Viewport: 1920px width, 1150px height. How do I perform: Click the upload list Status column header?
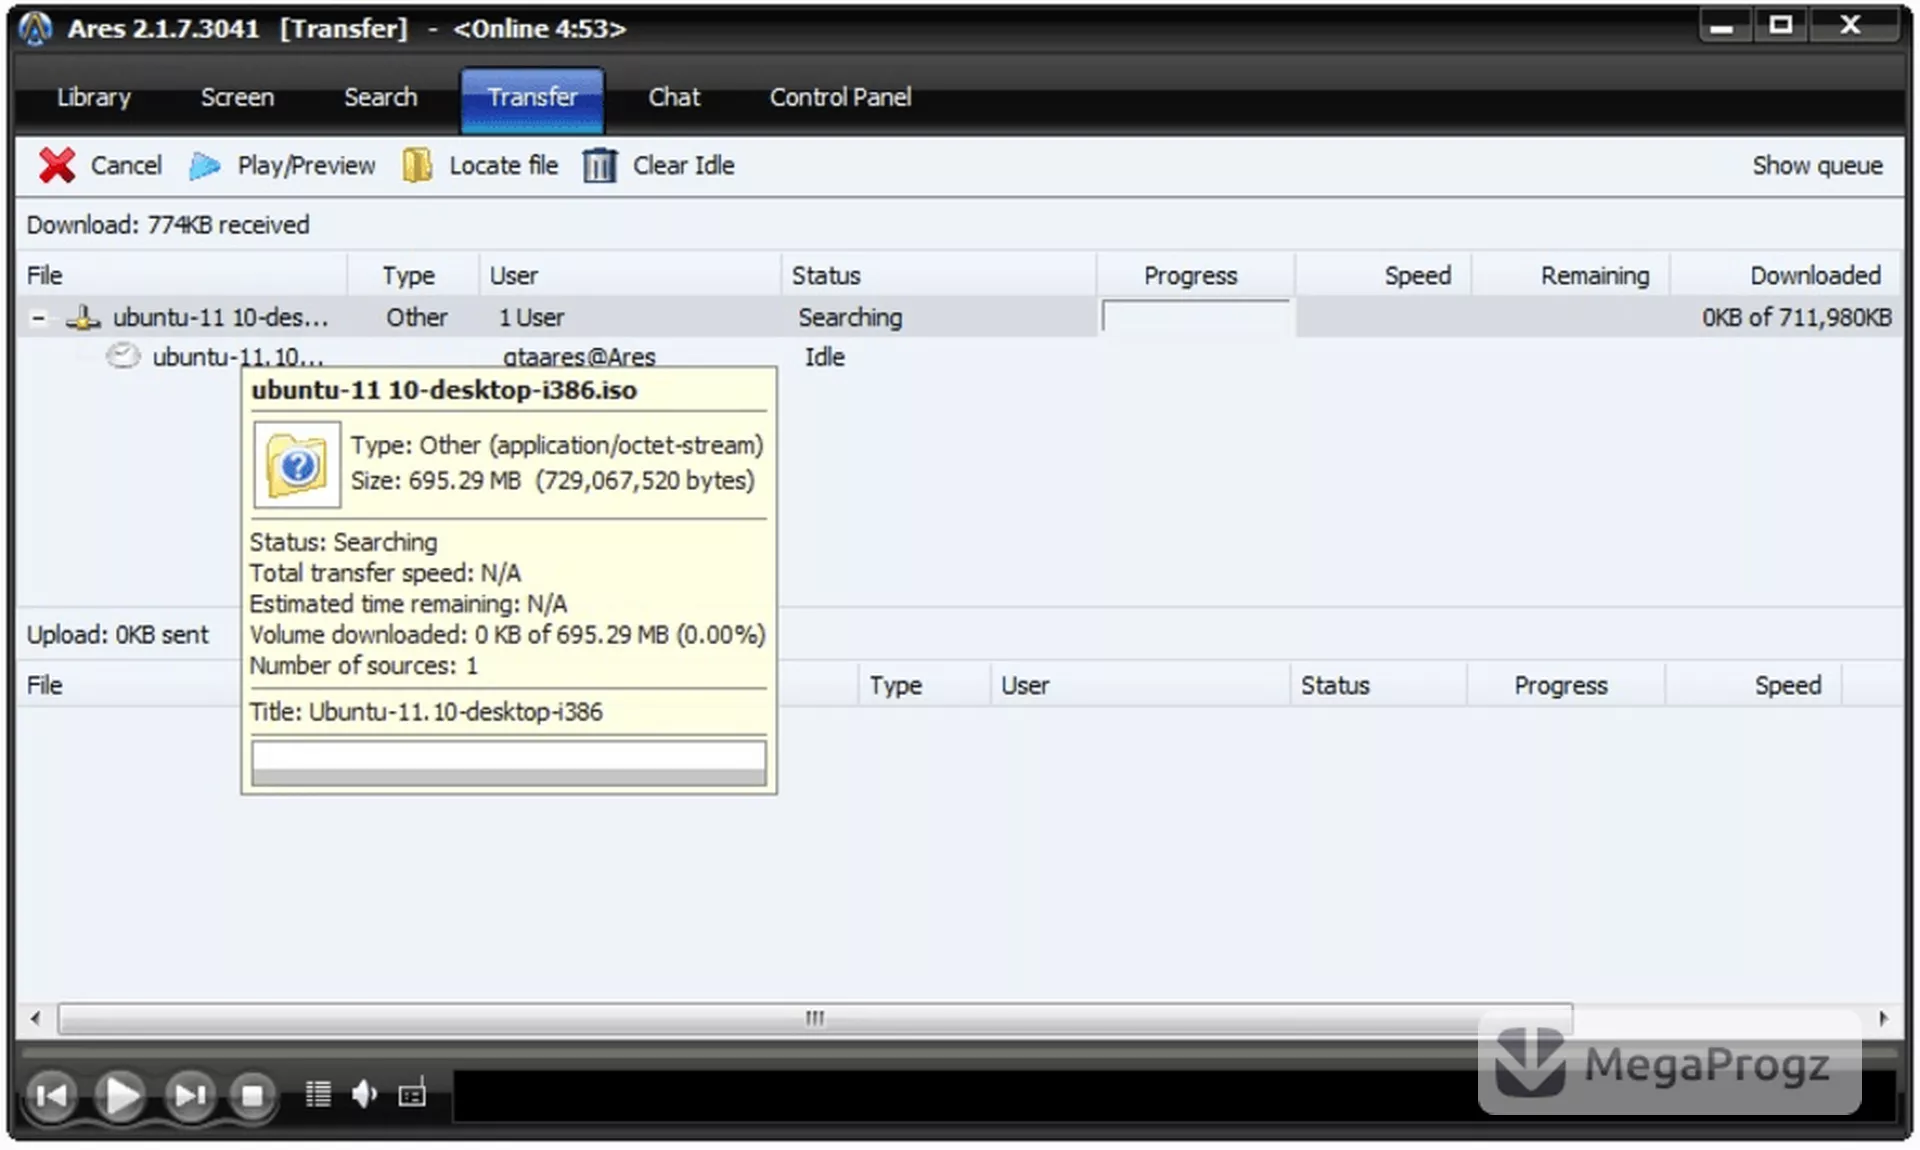coord(1378,685)
